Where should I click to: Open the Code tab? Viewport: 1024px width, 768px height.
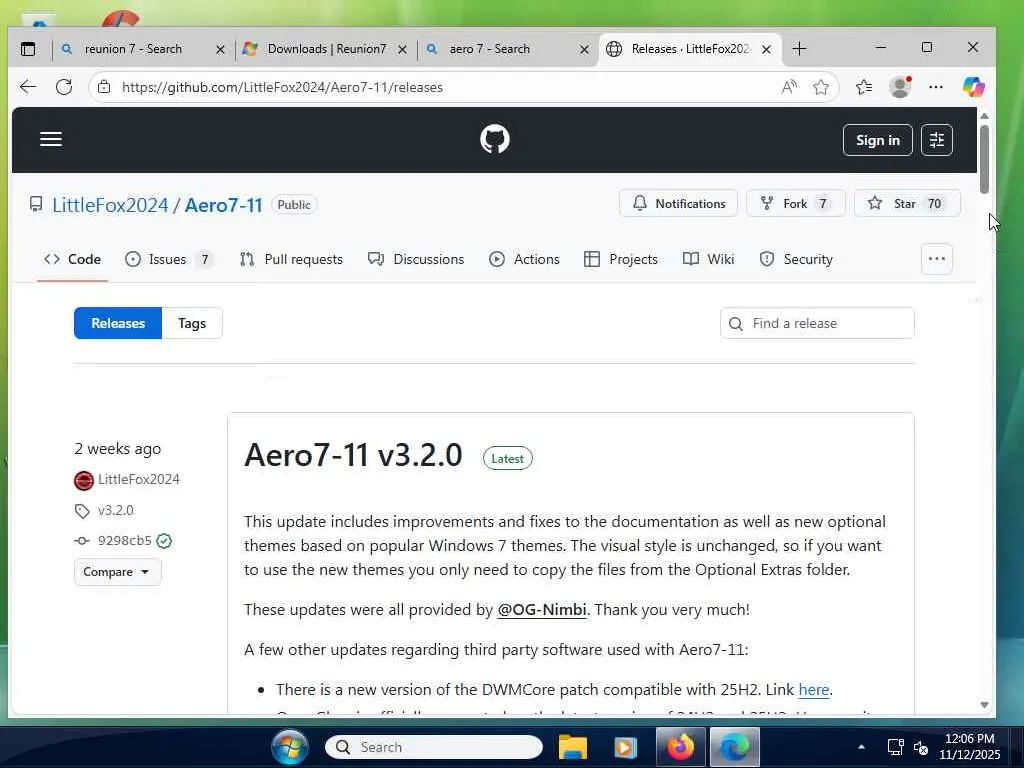click(72, 259)
